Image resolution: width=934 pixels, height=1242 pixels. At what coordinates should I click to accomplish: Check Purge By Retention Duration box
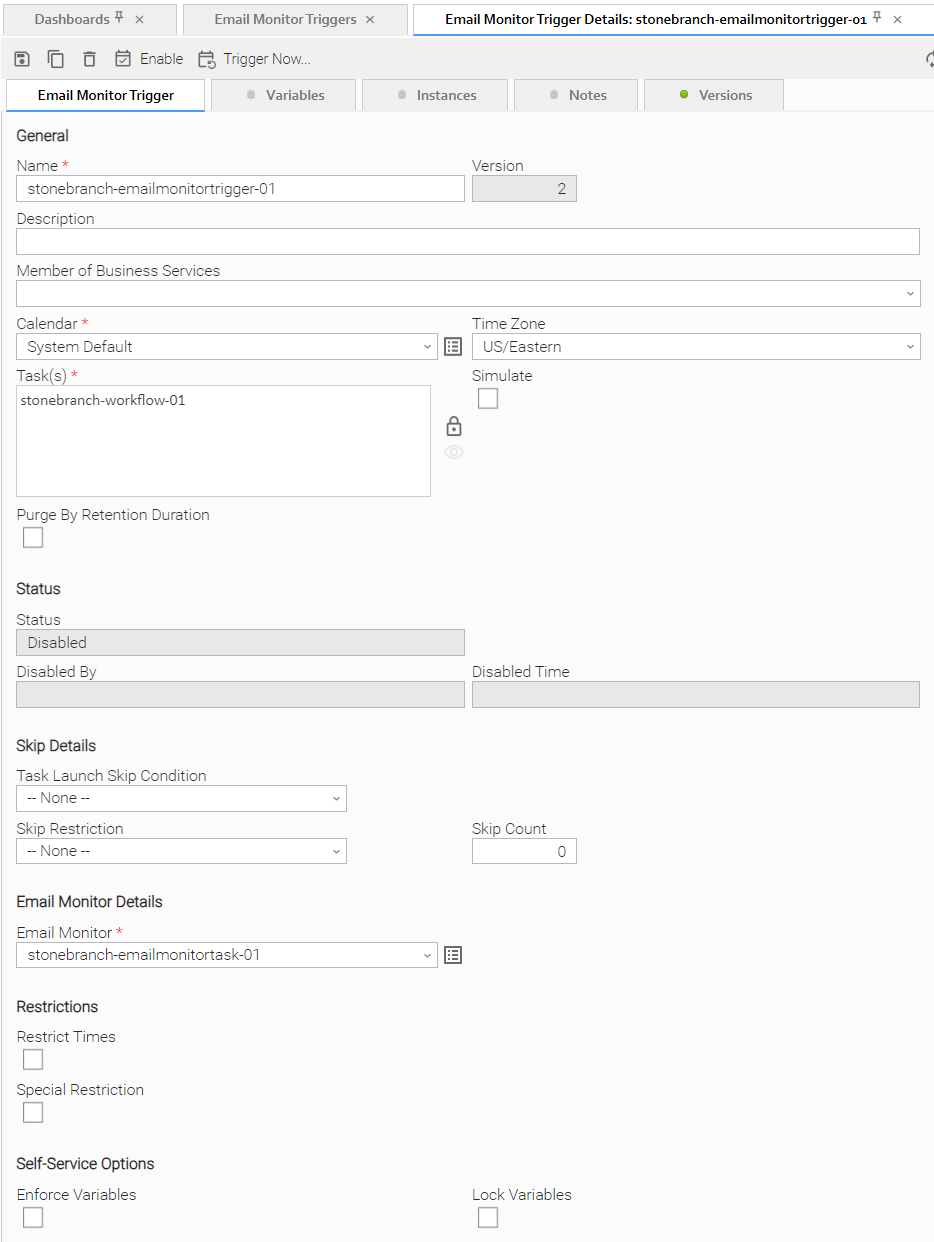(33, 538)
